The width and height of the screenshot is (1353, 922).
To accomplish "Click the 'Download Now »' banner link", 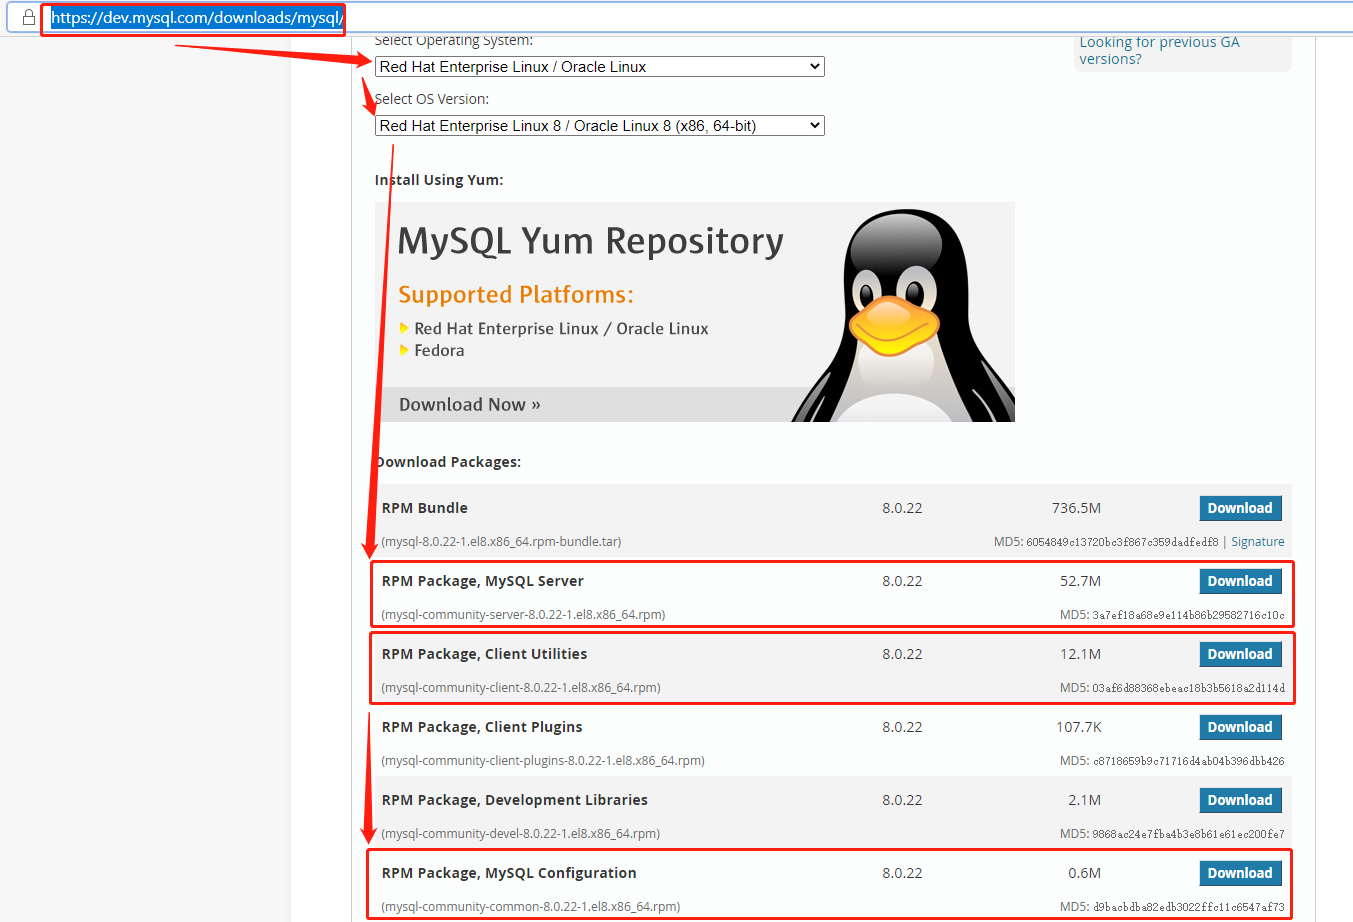I will pos(469,405).
